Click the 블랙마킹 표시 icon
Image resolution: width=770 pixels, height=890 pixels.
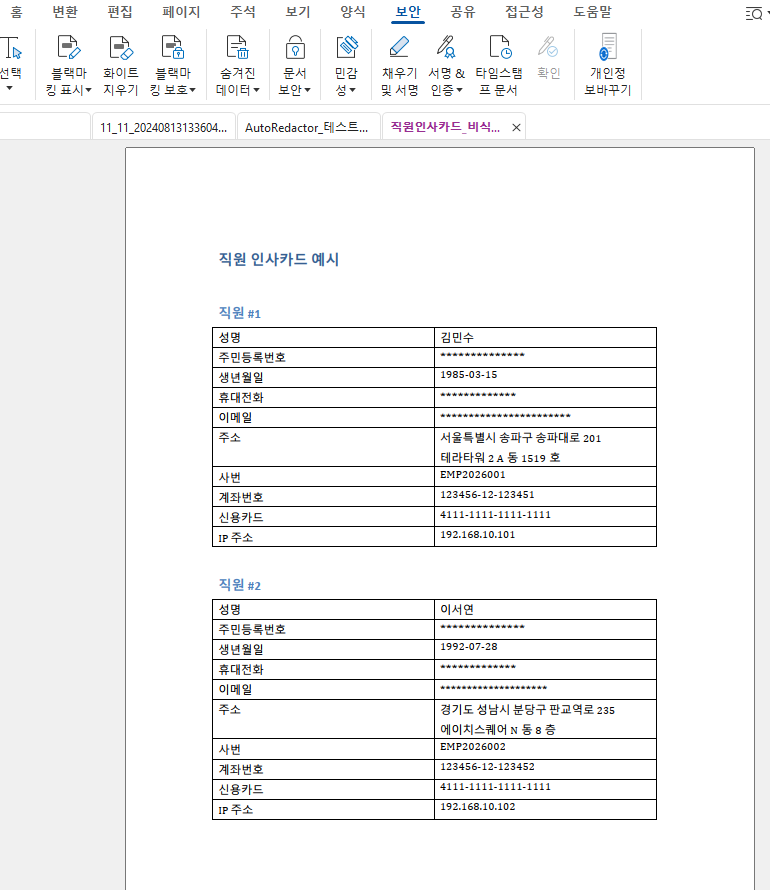coord(69,47)
